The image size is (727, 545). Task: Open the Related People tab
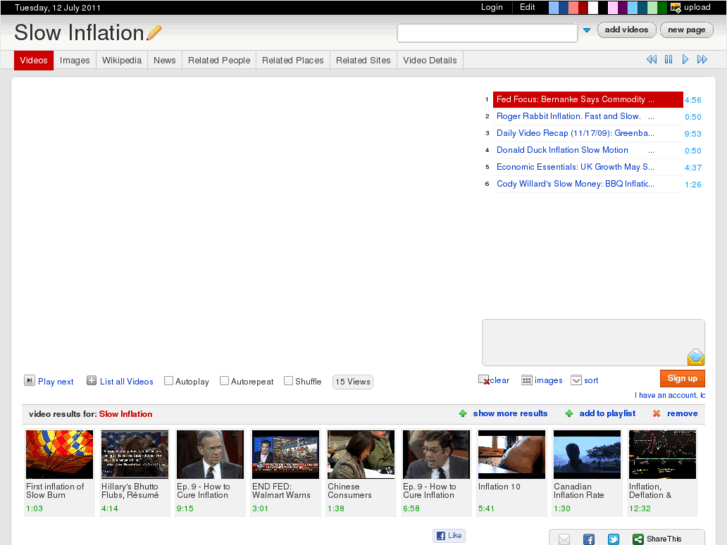(218, 60)
